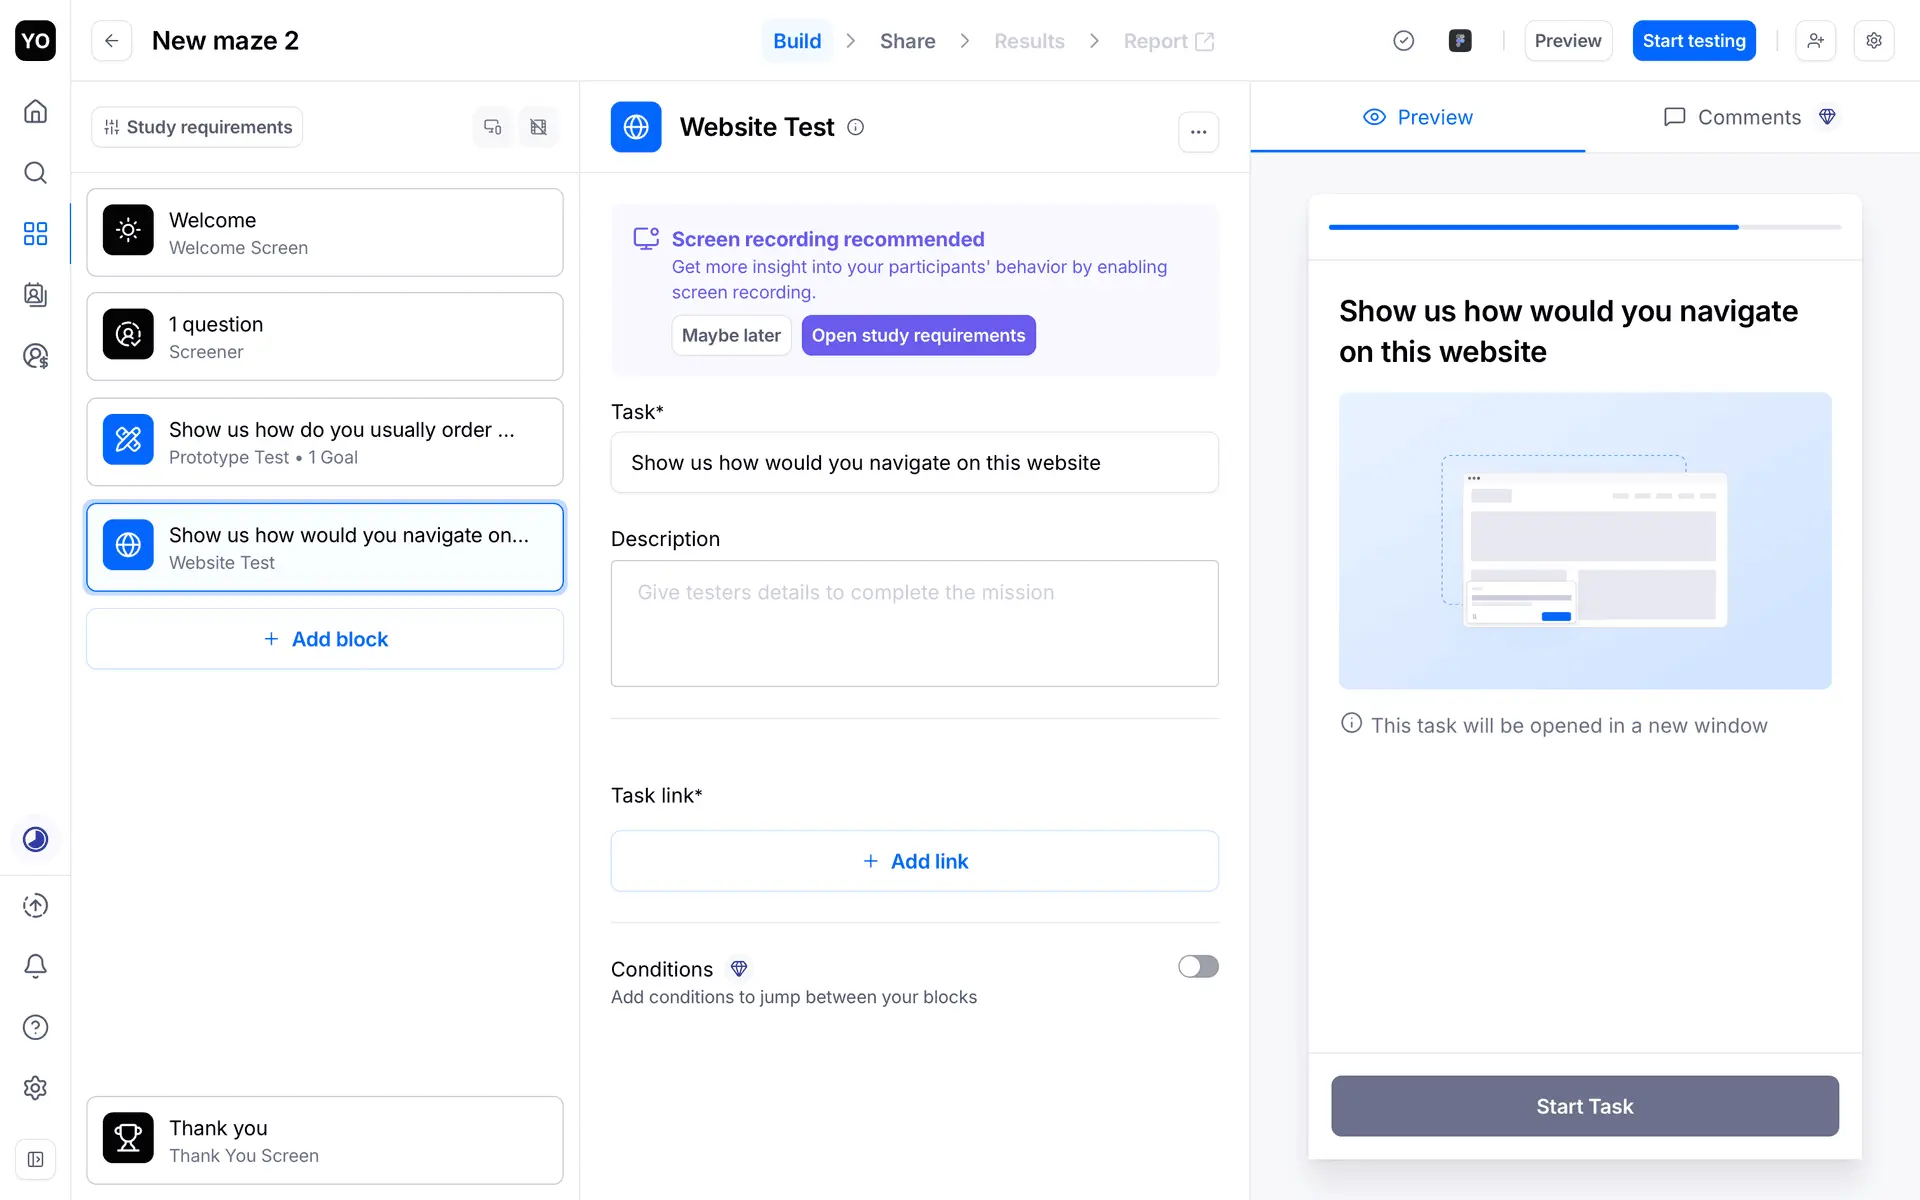Go to the Share step
The width and height of the screenshot is (1920, 1200).
click(x=907, y=41)
